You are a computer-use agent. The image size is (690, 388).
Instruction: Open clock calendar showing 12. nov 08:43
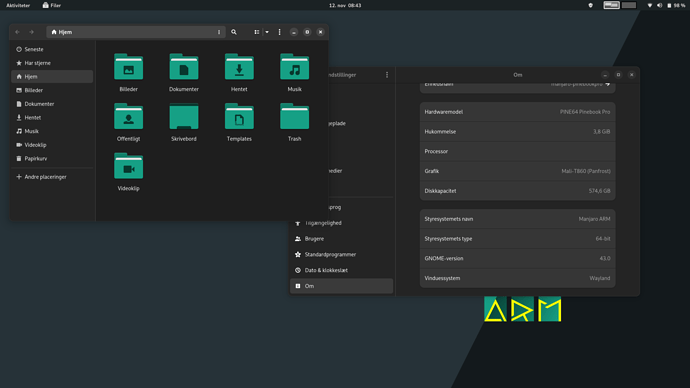coord(345,5)
